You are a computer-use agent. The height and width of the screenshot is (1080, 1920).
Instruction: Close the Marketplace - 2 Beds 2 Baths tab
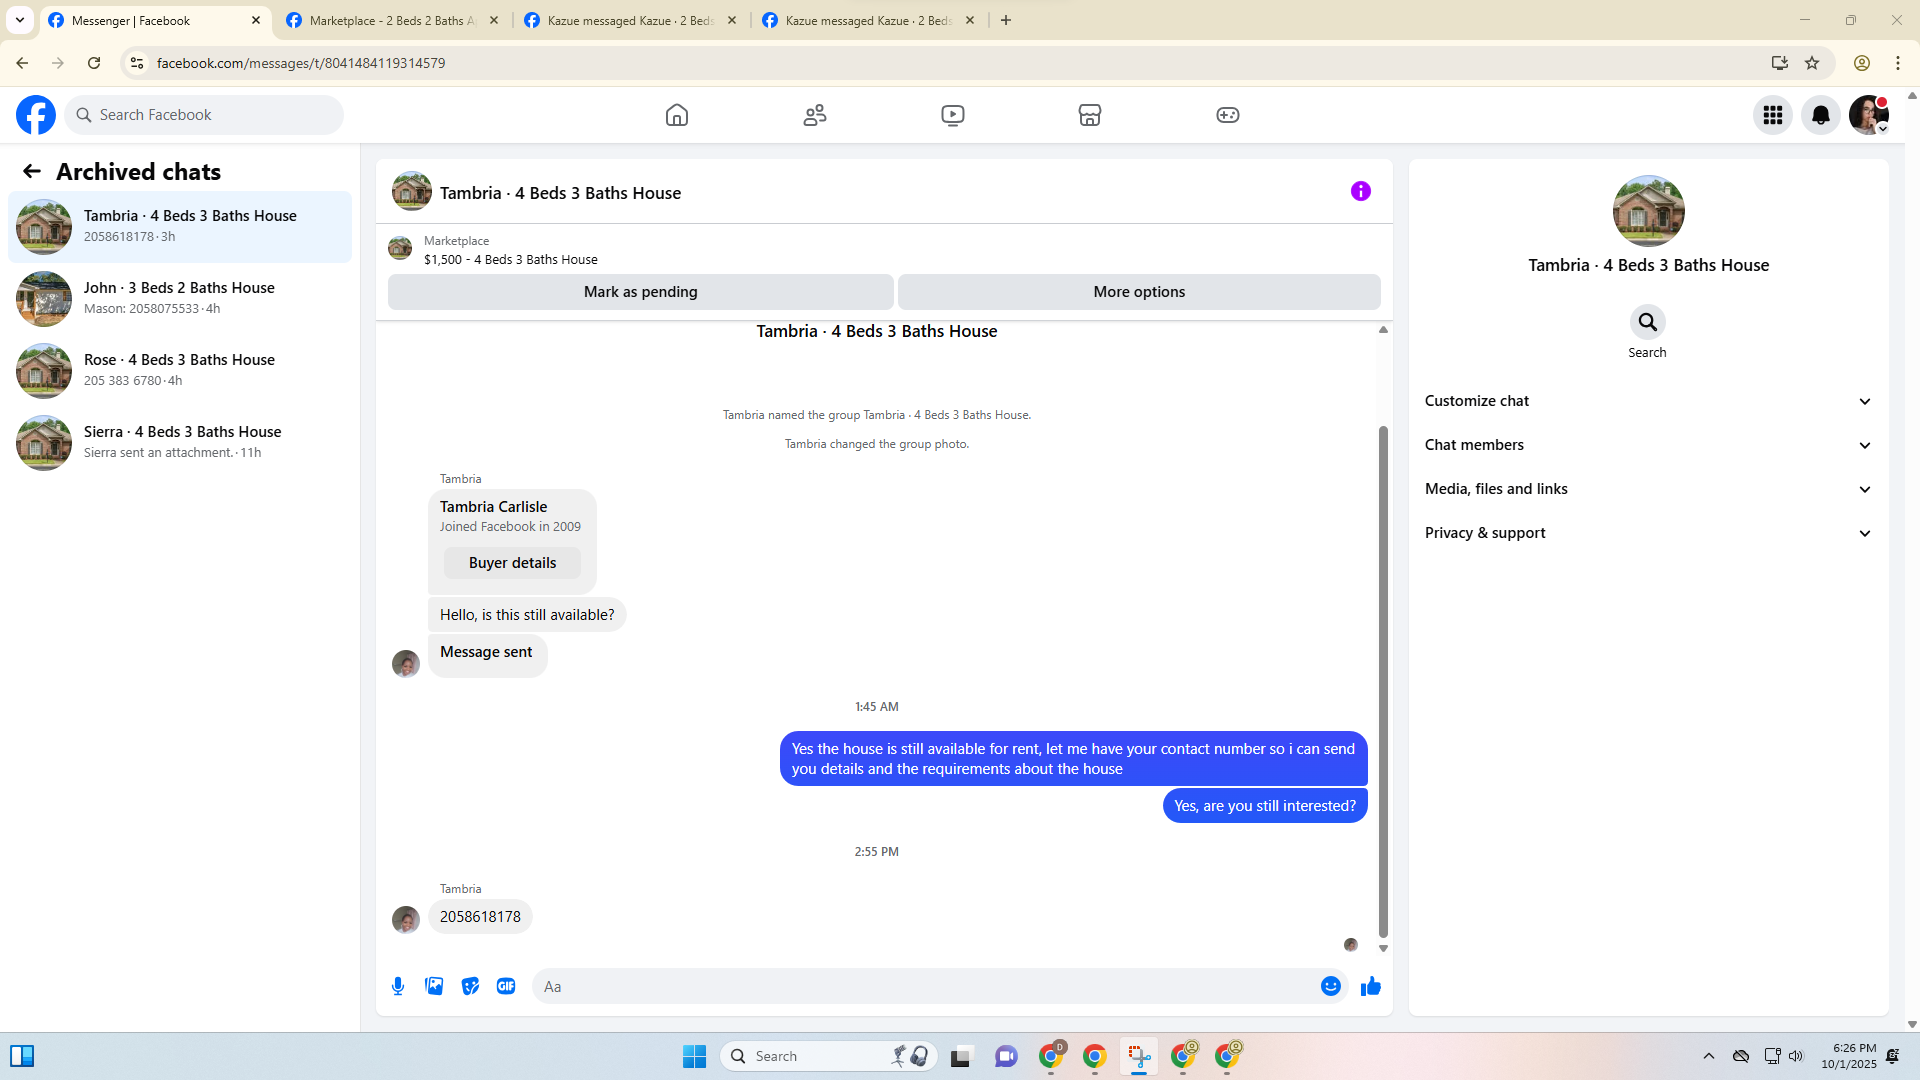494,20
